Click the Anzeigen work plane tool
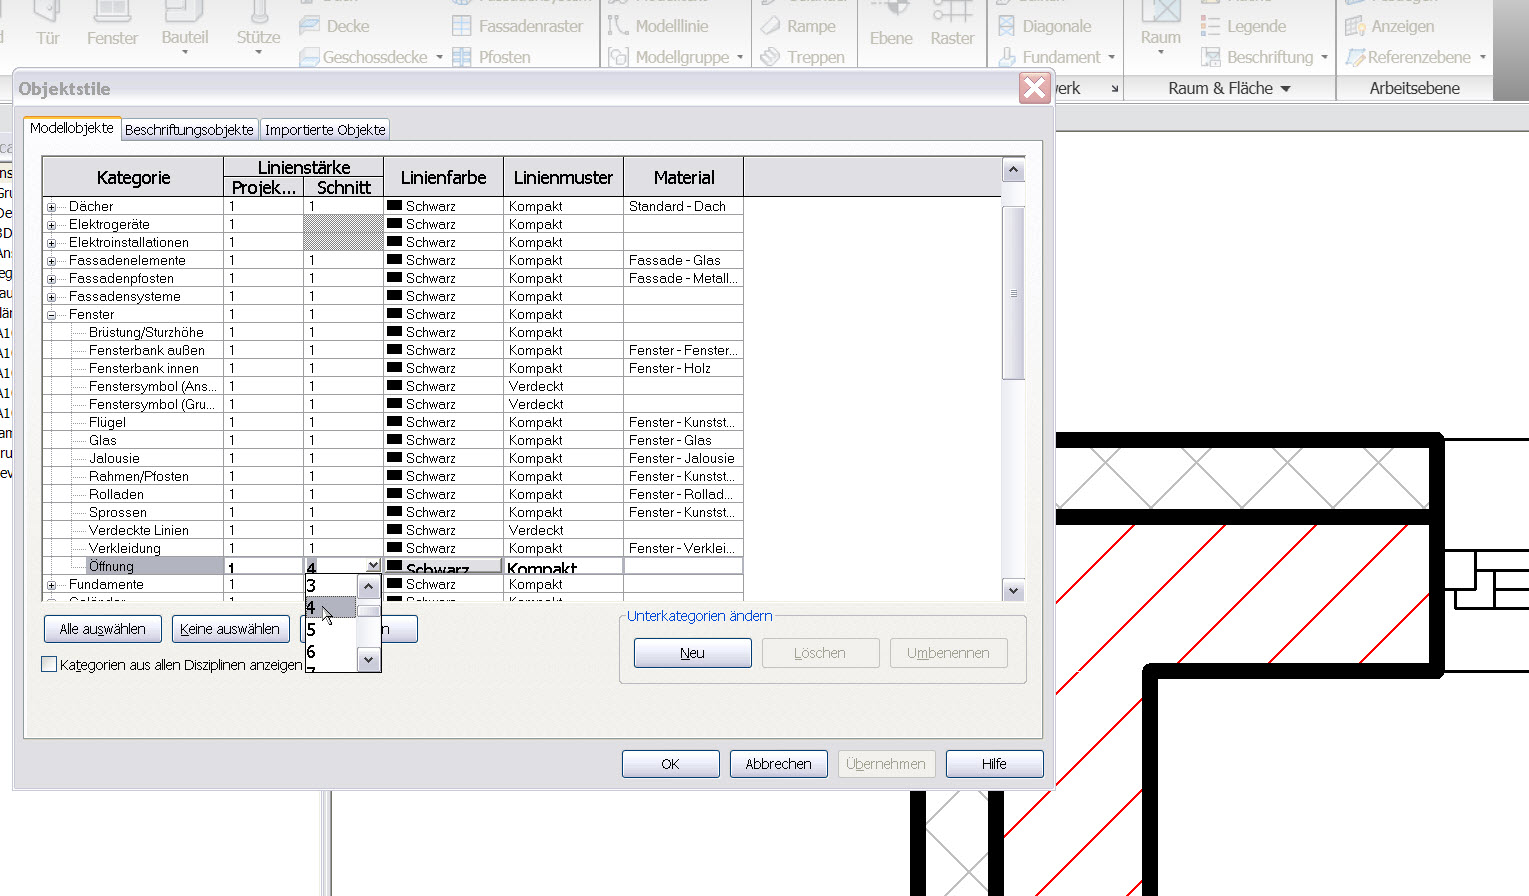 click(1390, 26)
